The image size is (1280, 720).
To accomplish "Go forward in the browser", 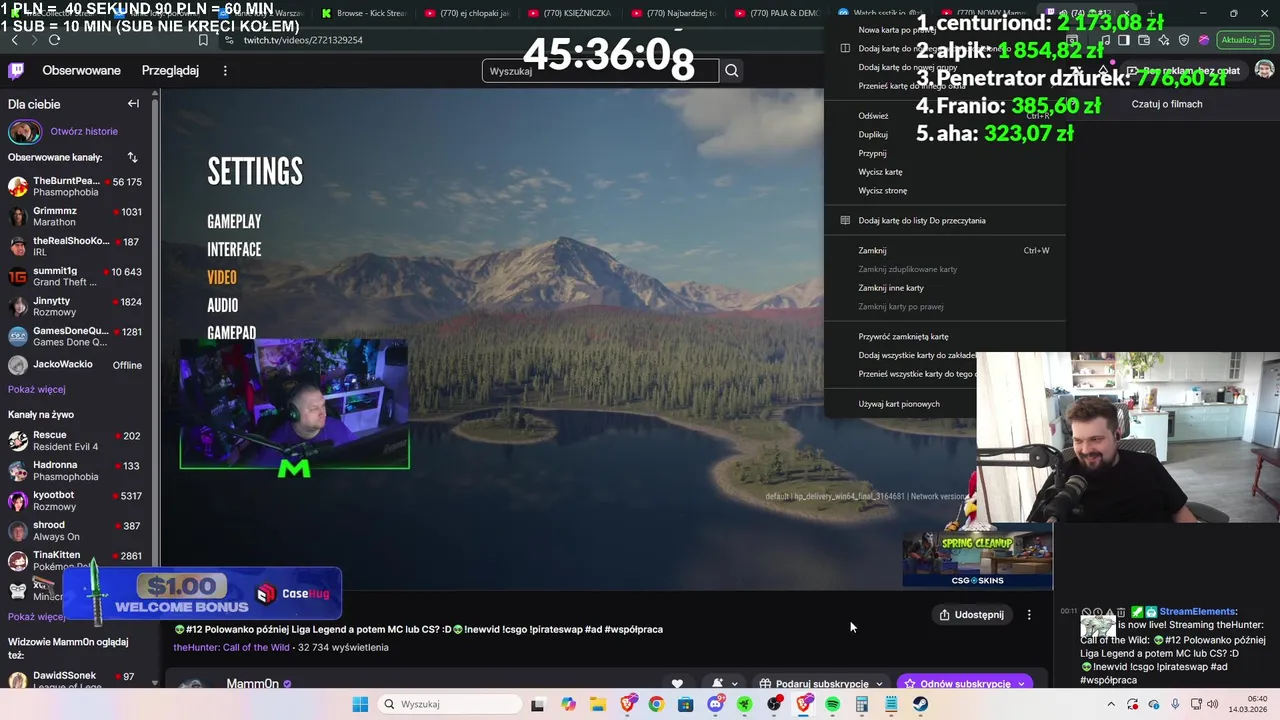I will (34, 40).
